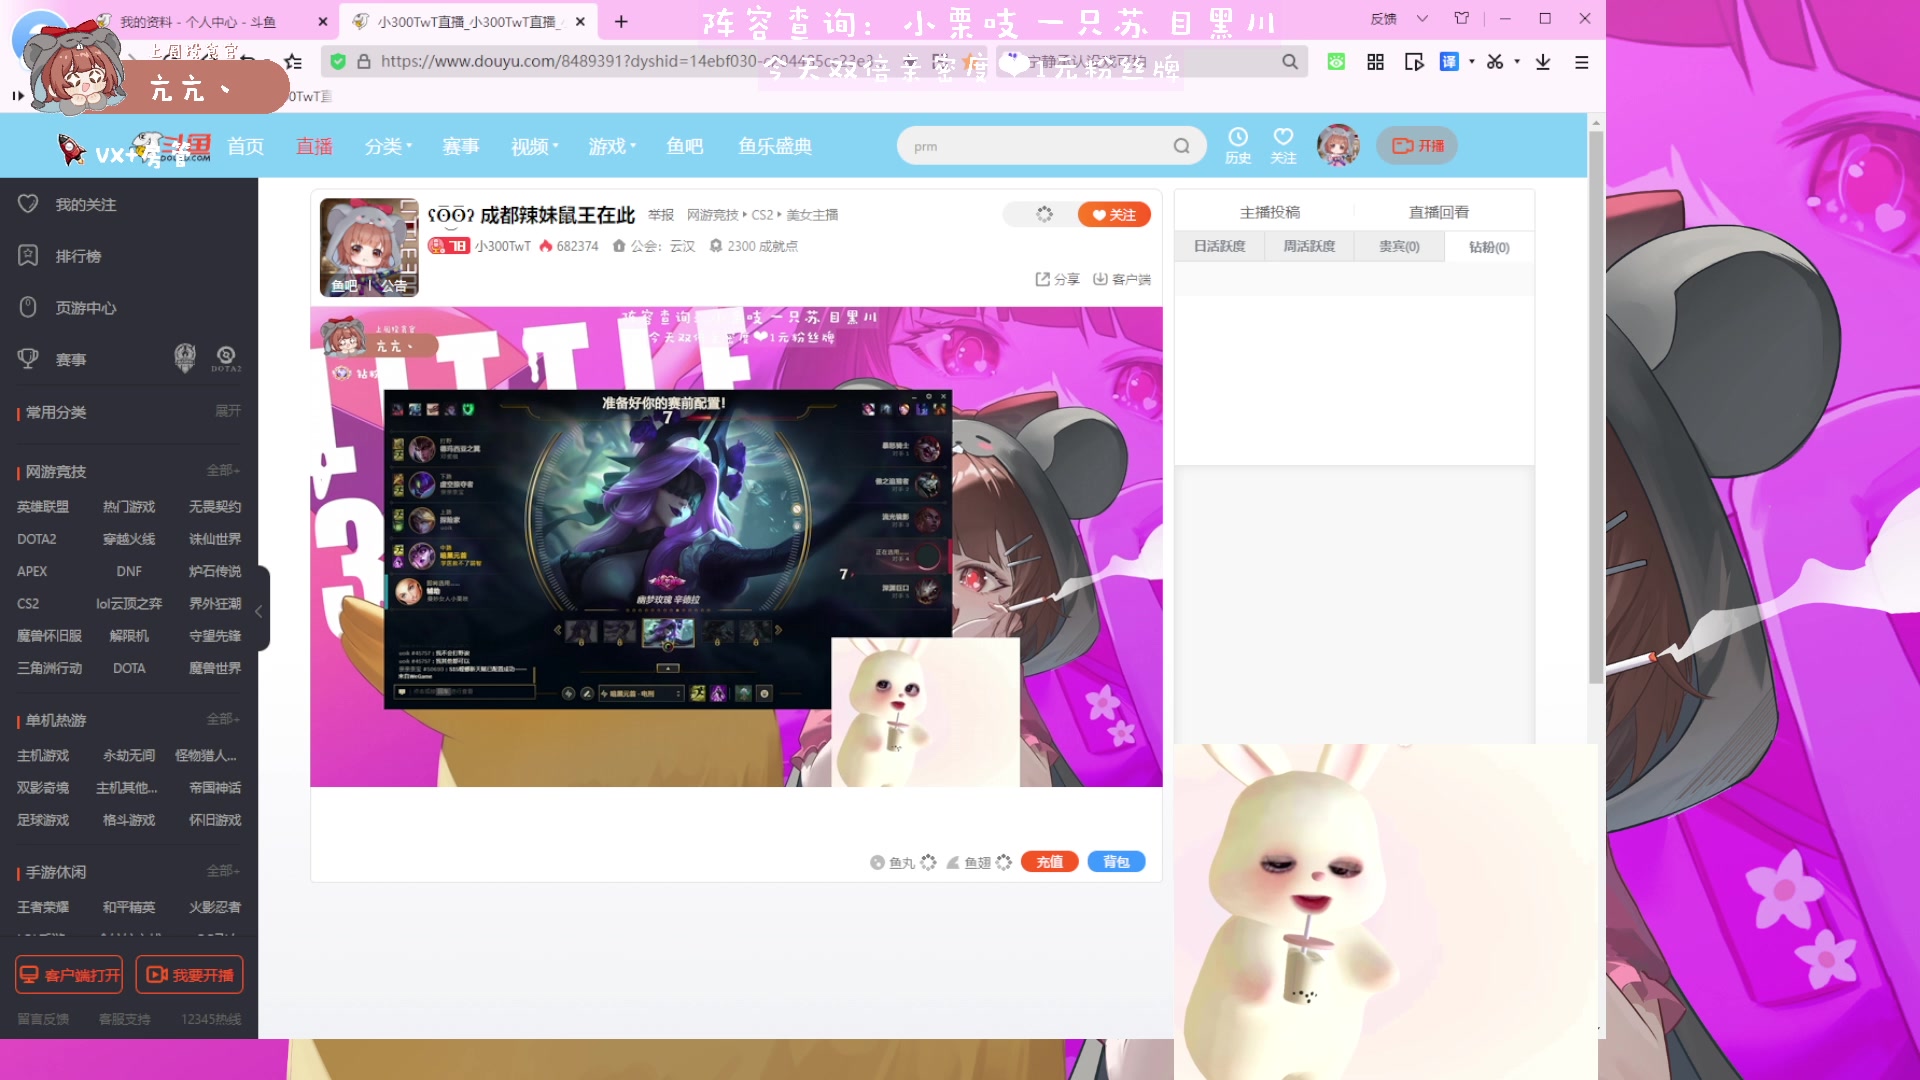The image size is (1920, 1080).
Task: Show all 网游竞技 categories via 全部
Action: [223, 470]
